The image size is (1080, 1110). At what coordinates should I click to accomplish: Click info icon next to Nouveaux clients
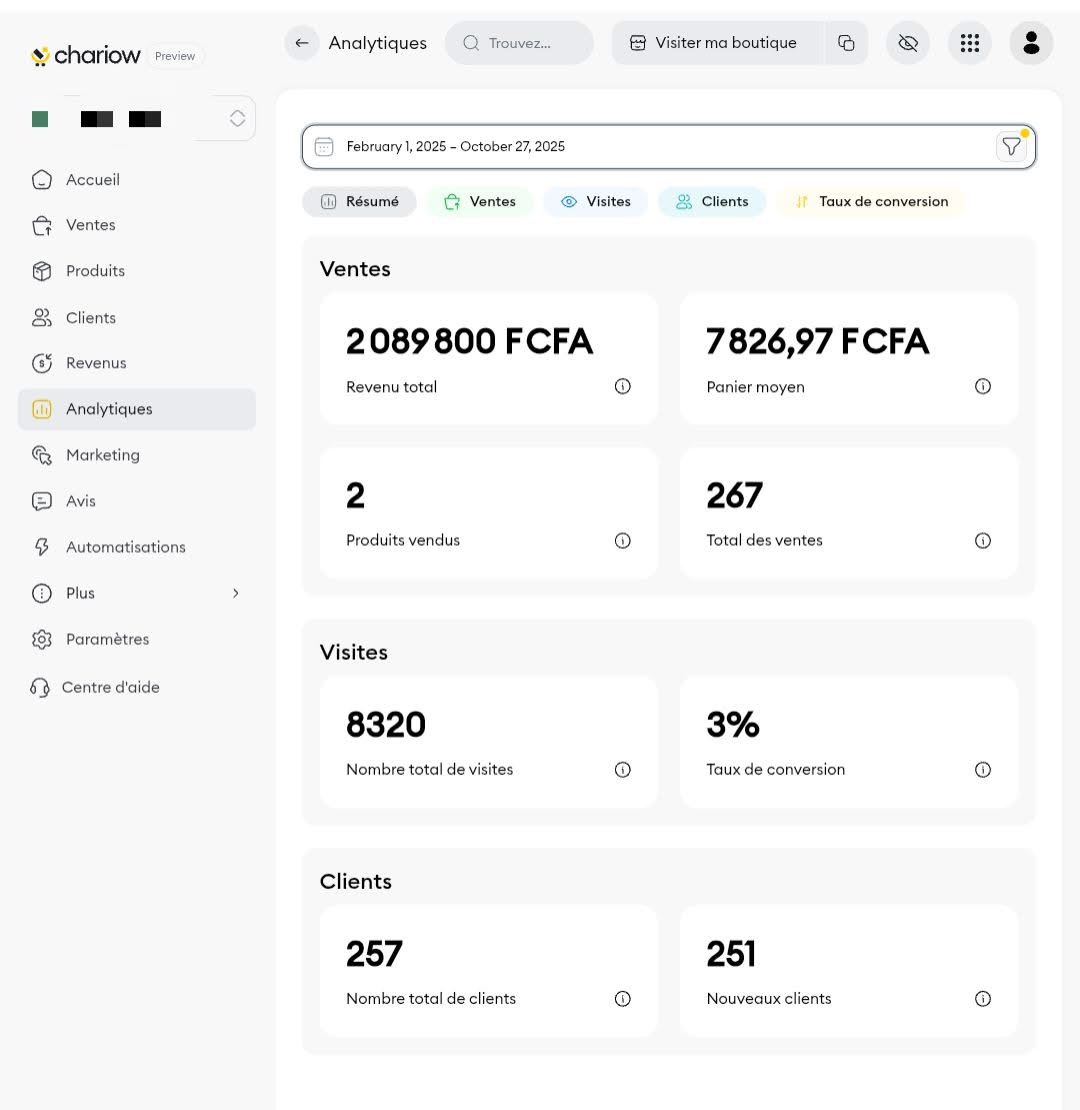point(983,998)
